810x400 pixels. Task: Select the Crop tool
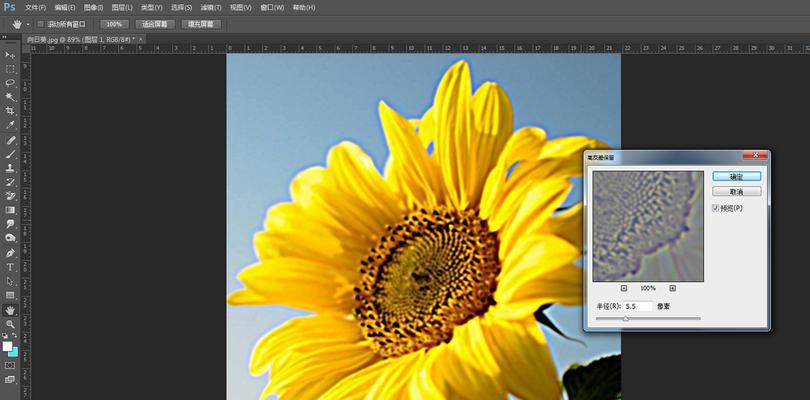click(10, 111)
